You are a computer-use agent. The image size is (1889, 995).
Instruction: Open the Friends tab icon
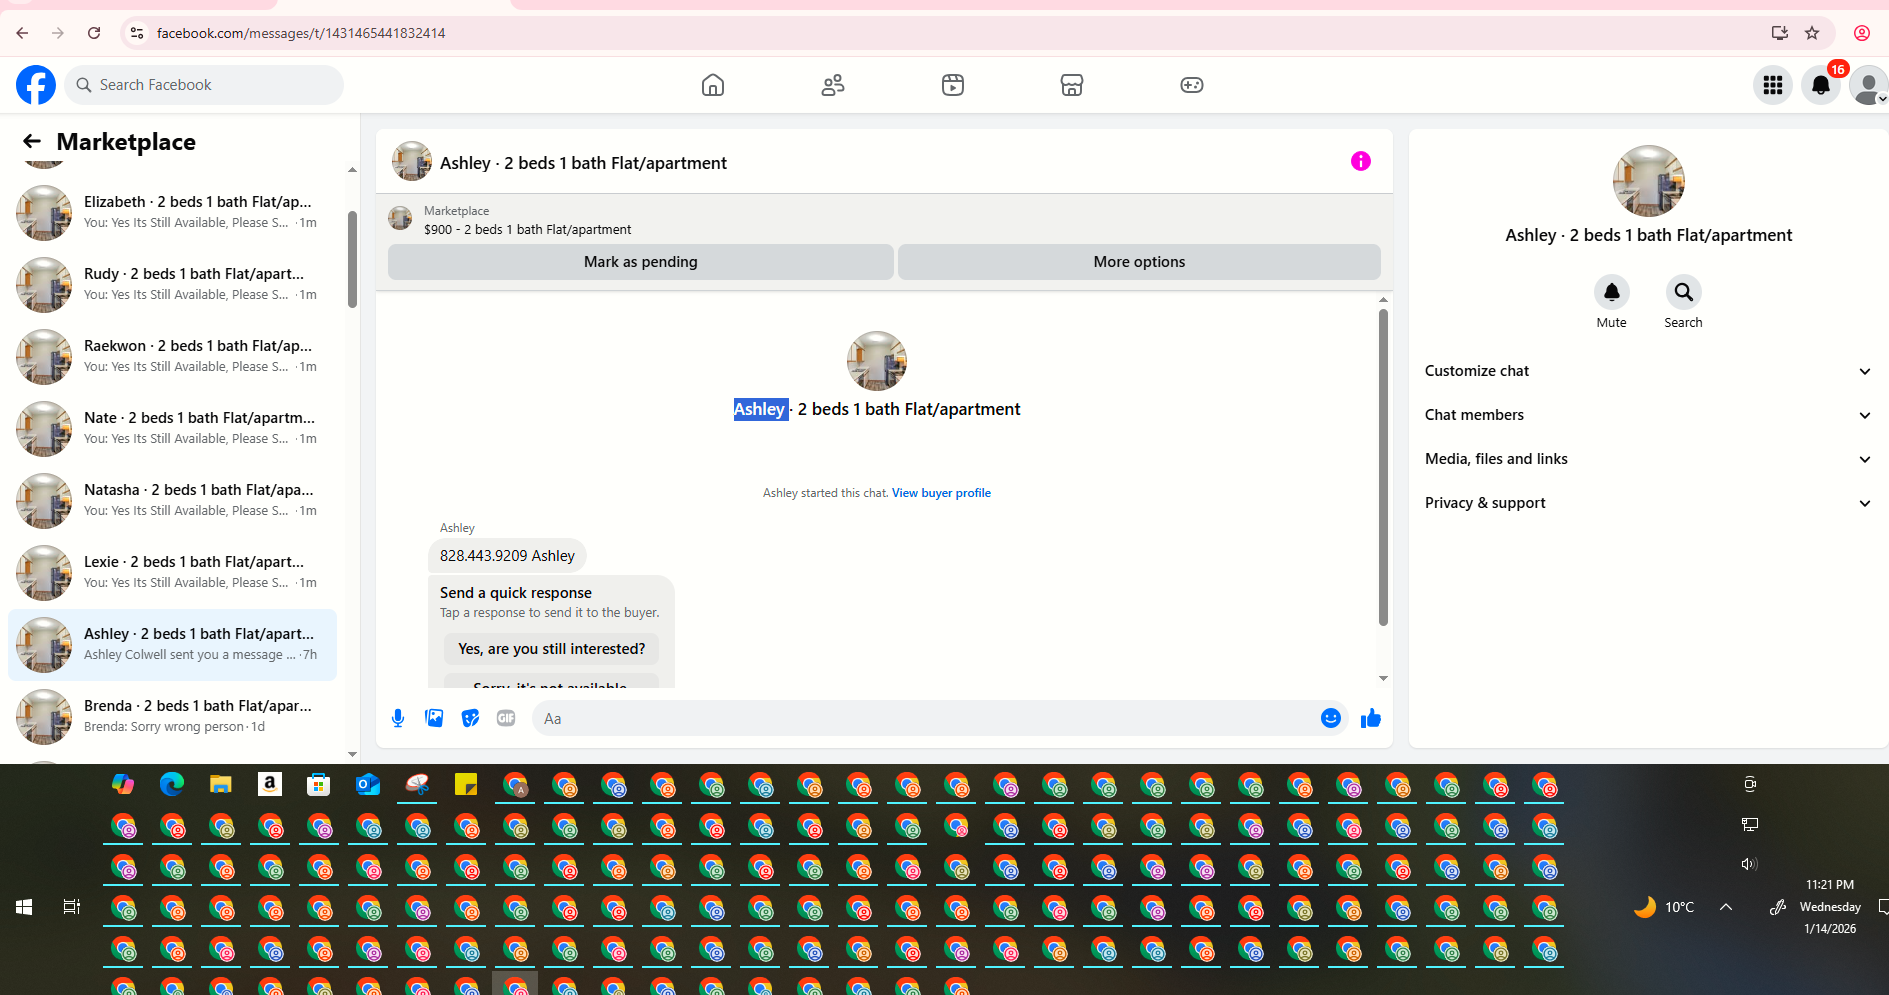point(833,85)
